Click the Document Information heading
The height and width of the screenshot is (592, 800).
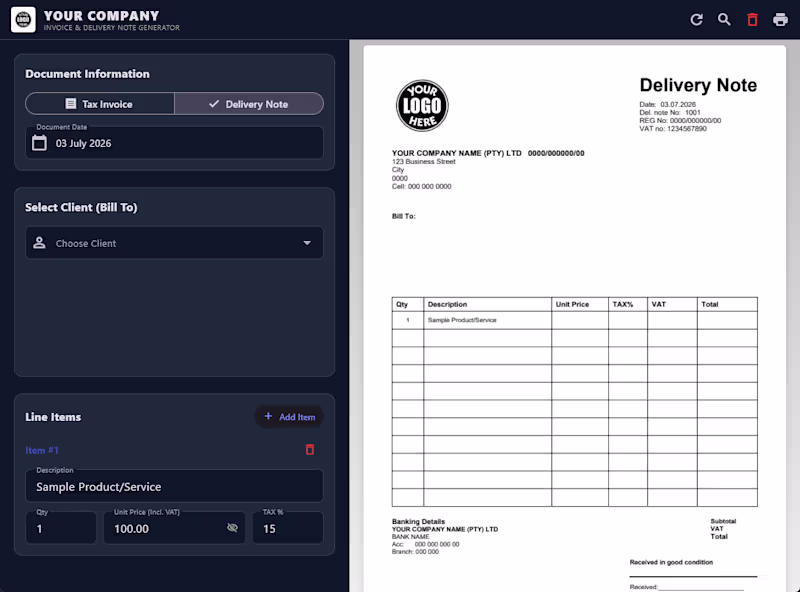point(87,74)
